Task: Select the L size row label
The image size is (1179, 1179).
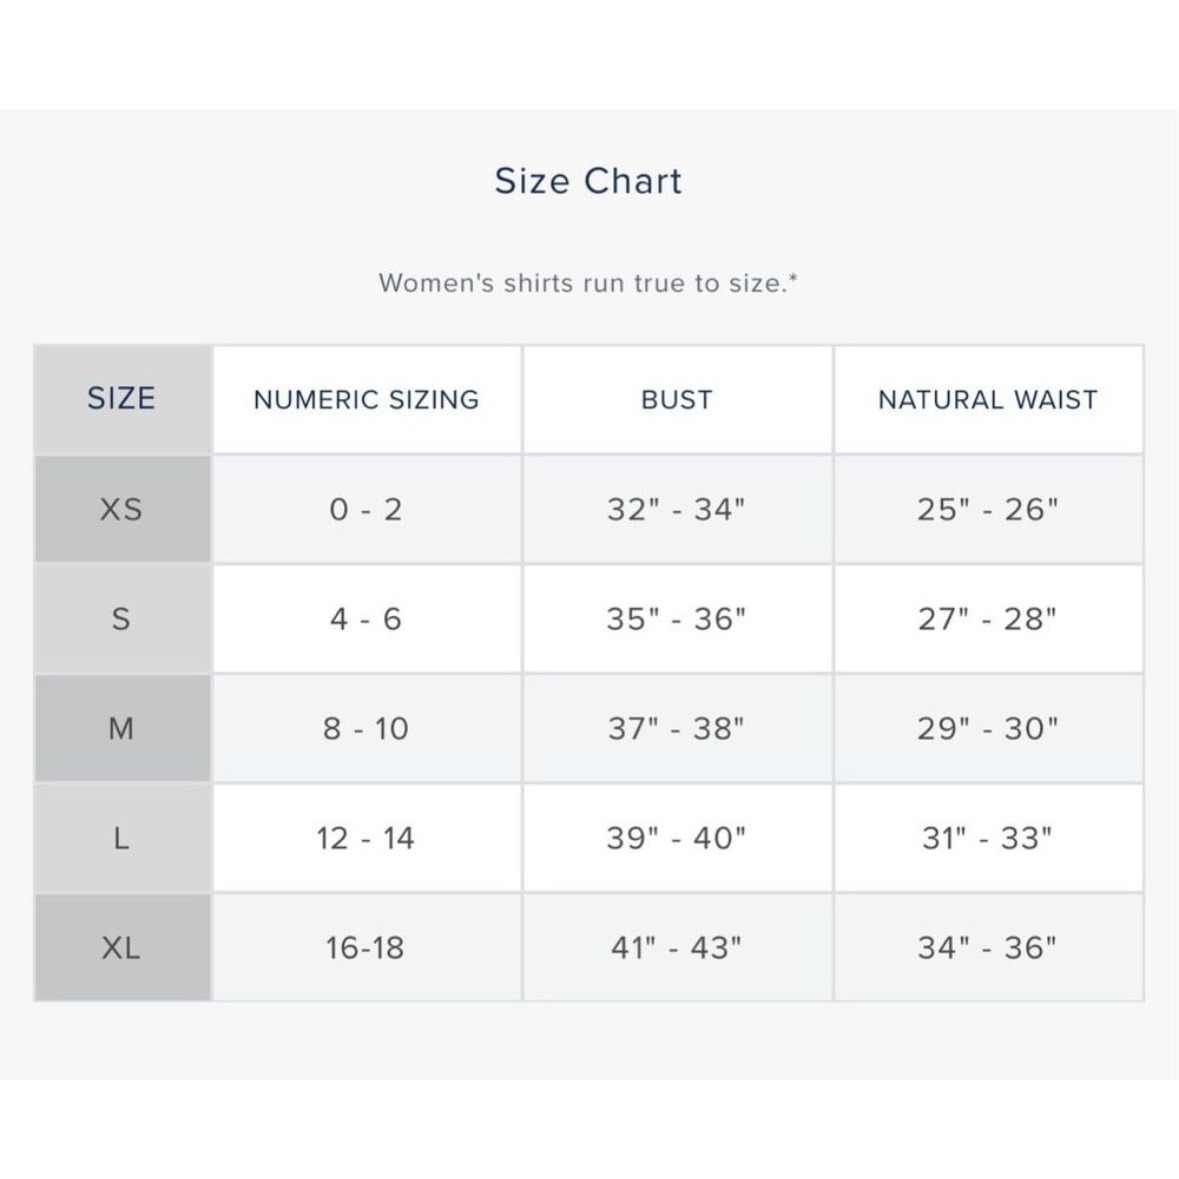Action: (x=122, y=838)
